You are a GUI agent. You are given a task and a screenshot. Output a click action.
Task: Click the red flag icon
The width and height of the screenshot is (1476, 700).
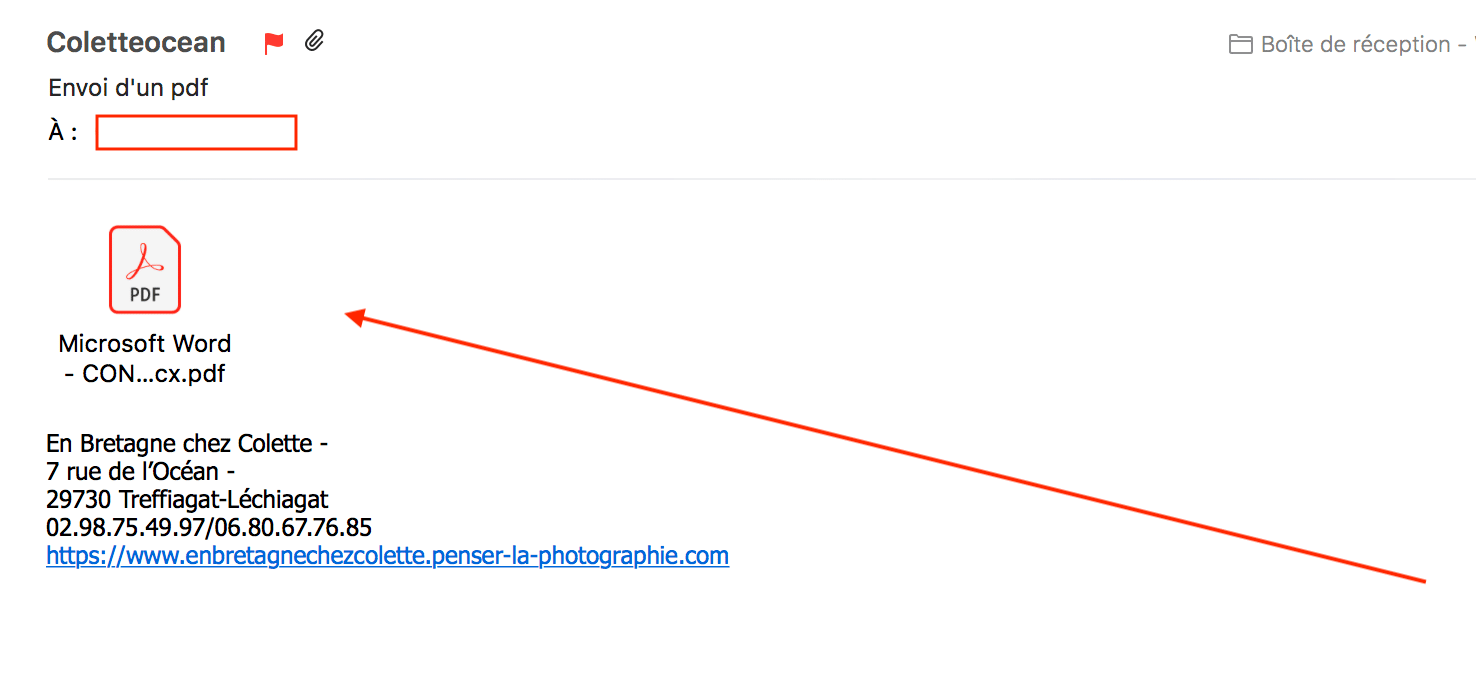click(274, 43)
